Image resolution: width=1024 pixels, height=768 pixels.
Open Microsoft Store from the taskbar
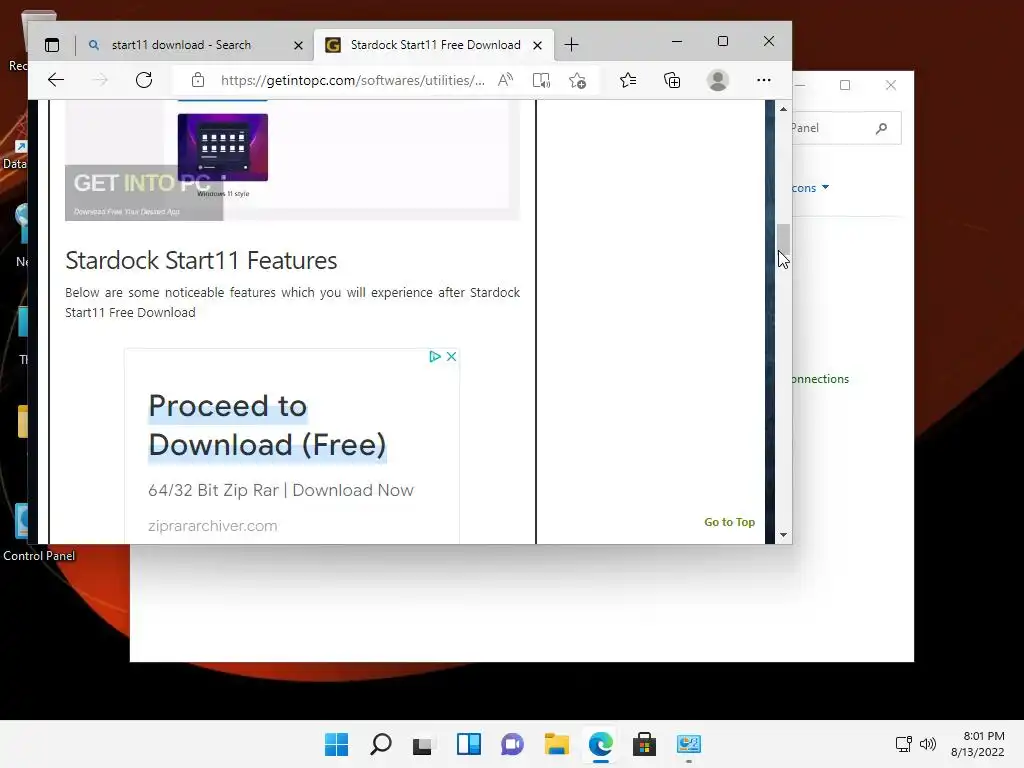[x=645, y=744]
